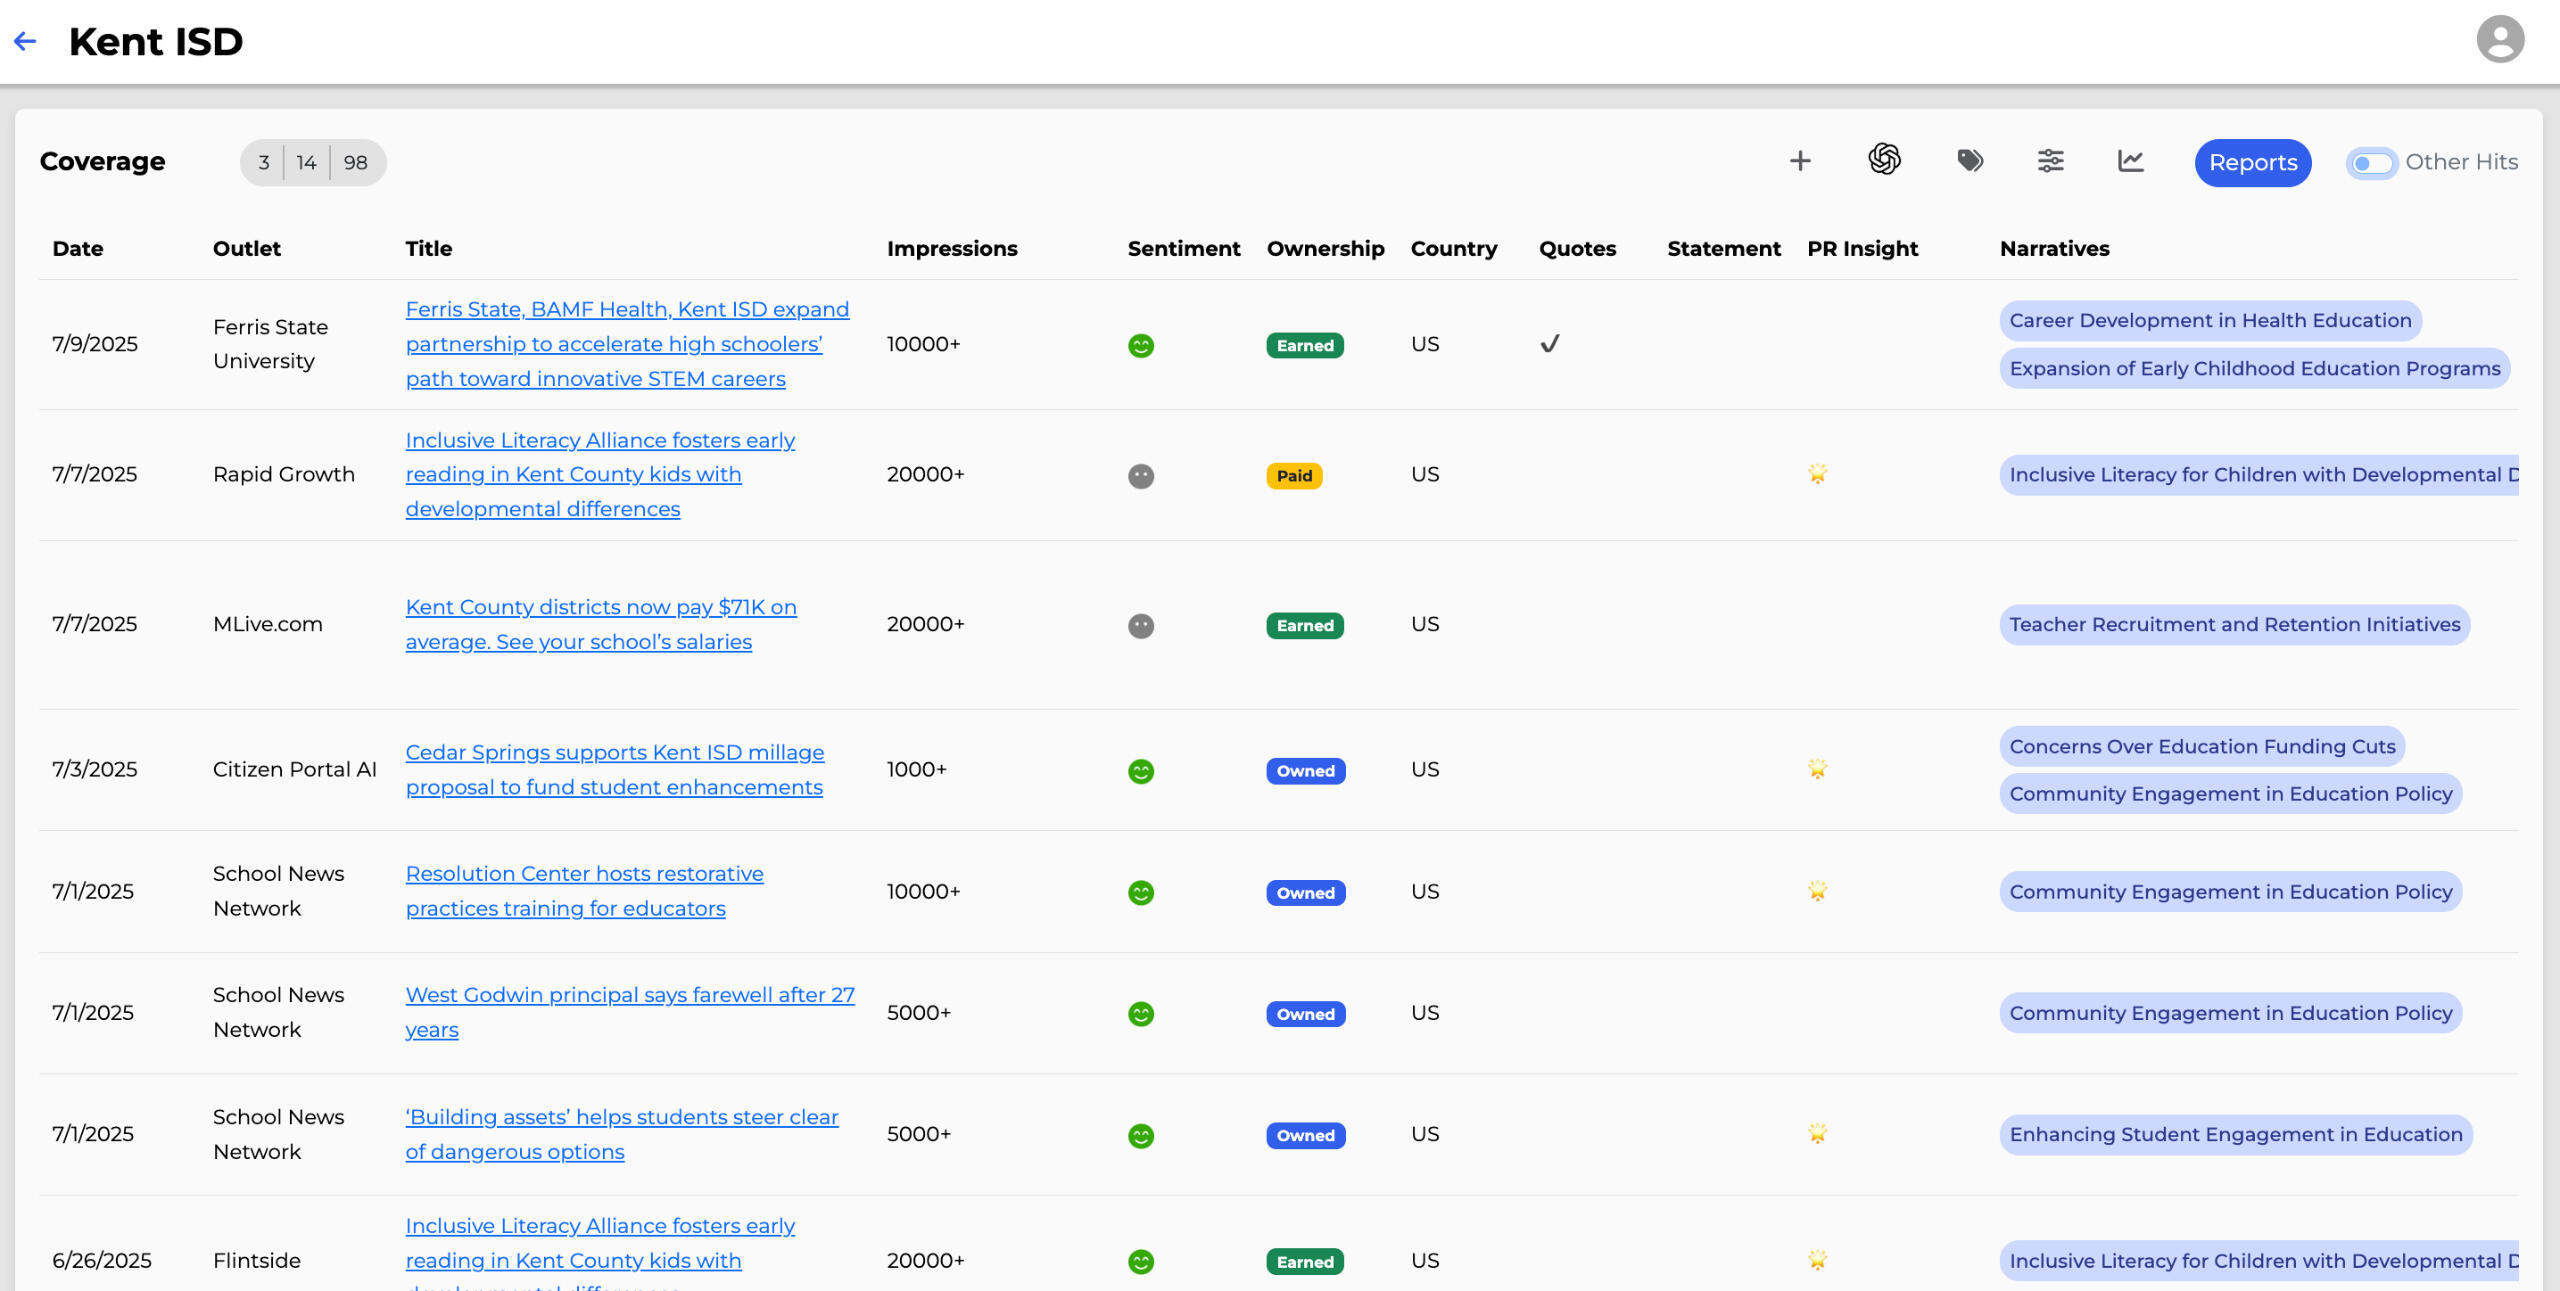The height and width of the screenshot is (1291, 2560).
Task: Click PR Insight star for 'Building assets' row
Action: click(1818, 1134)
